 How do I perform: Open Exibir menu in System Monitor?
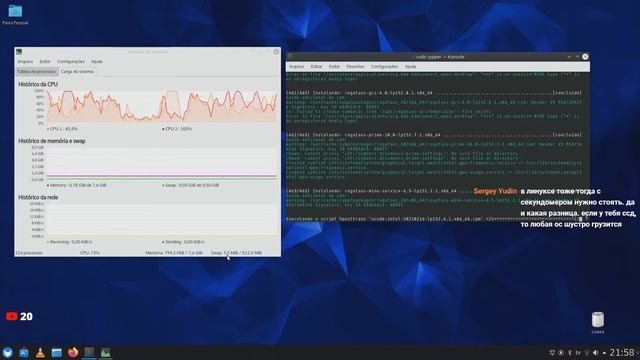pyautogui.click(x=45, y=62)
